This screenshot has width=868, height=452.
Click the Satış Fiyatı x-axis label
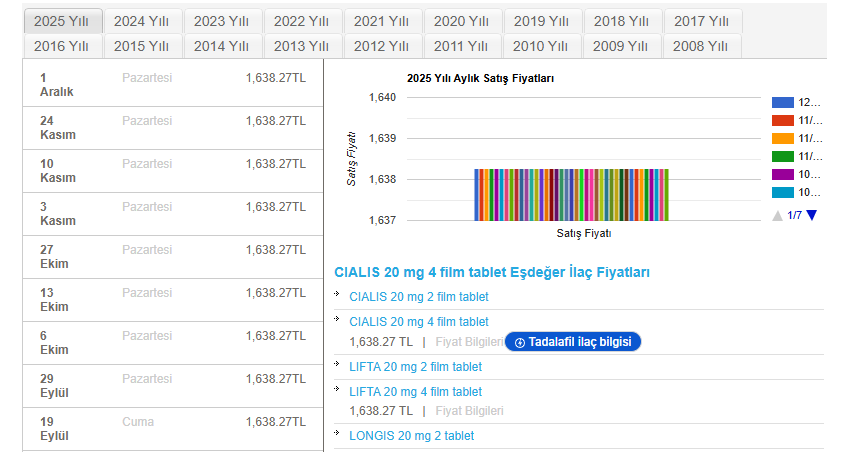click(583, 233)
